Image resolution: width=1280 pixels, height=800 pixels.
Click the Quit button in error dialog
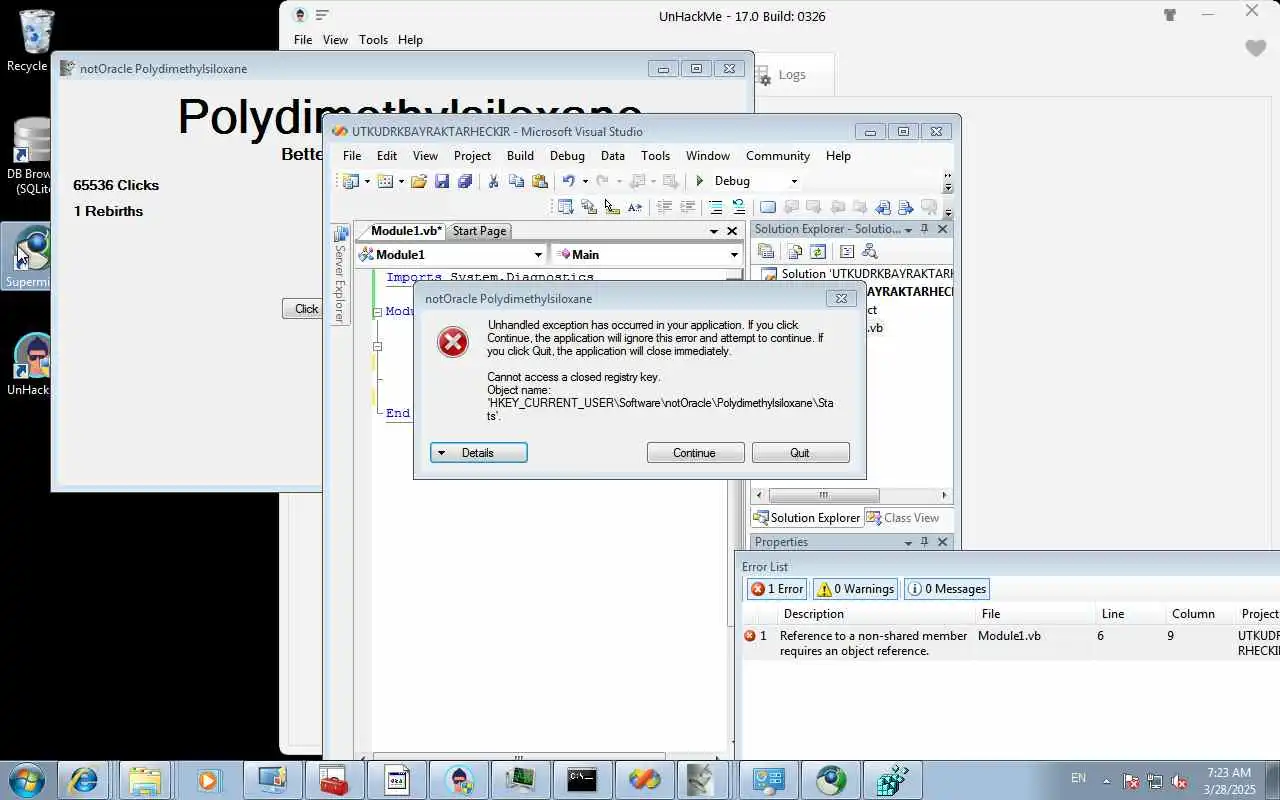[800, 453]
